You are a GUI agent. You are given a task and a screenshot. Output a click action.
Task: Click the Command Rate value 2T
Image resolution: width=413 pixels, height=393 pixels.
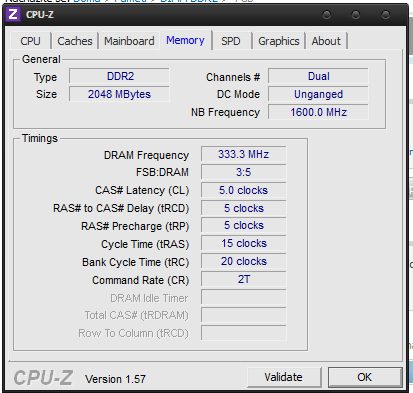pos(244,279)
